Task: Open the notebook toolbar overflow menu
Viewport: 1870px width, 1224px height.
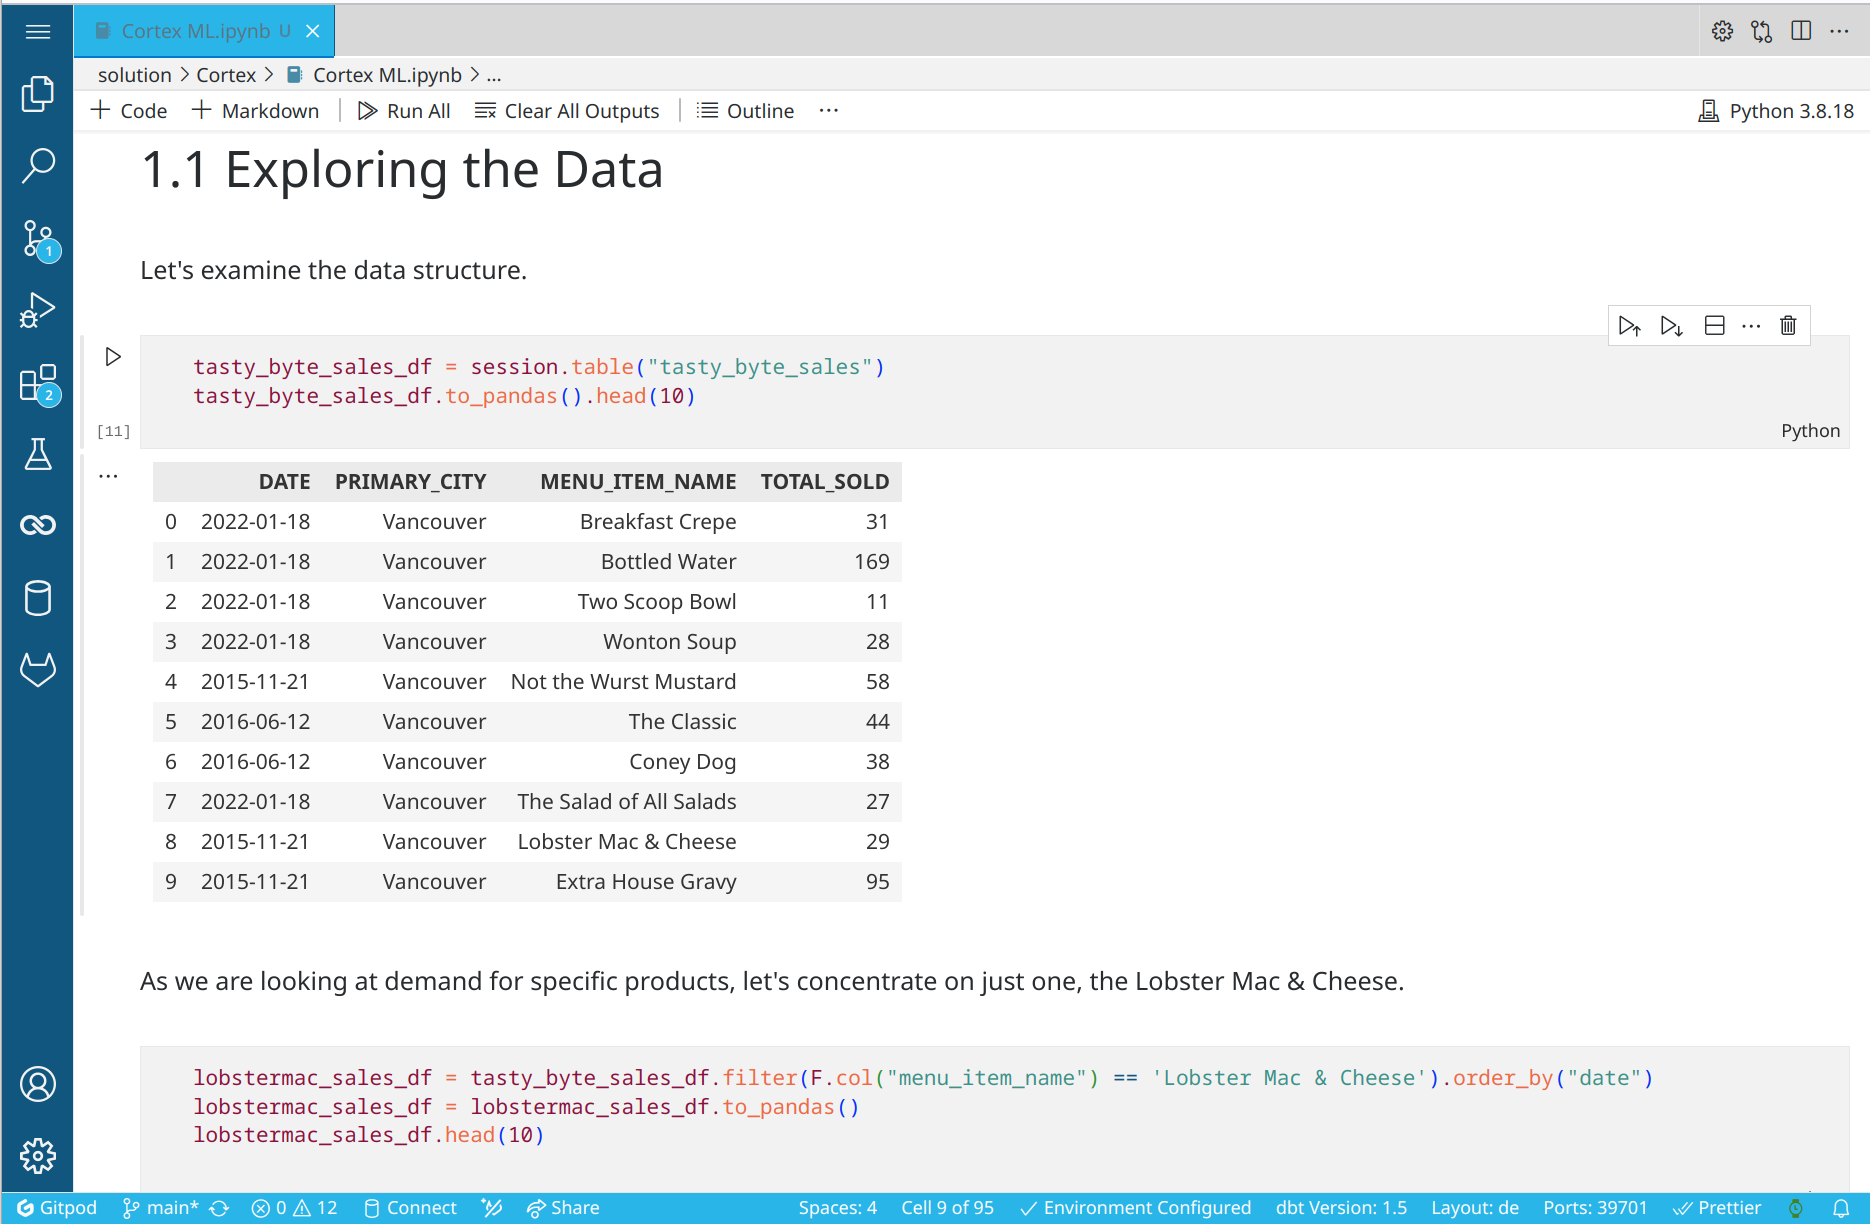Action: click(828, 110)
